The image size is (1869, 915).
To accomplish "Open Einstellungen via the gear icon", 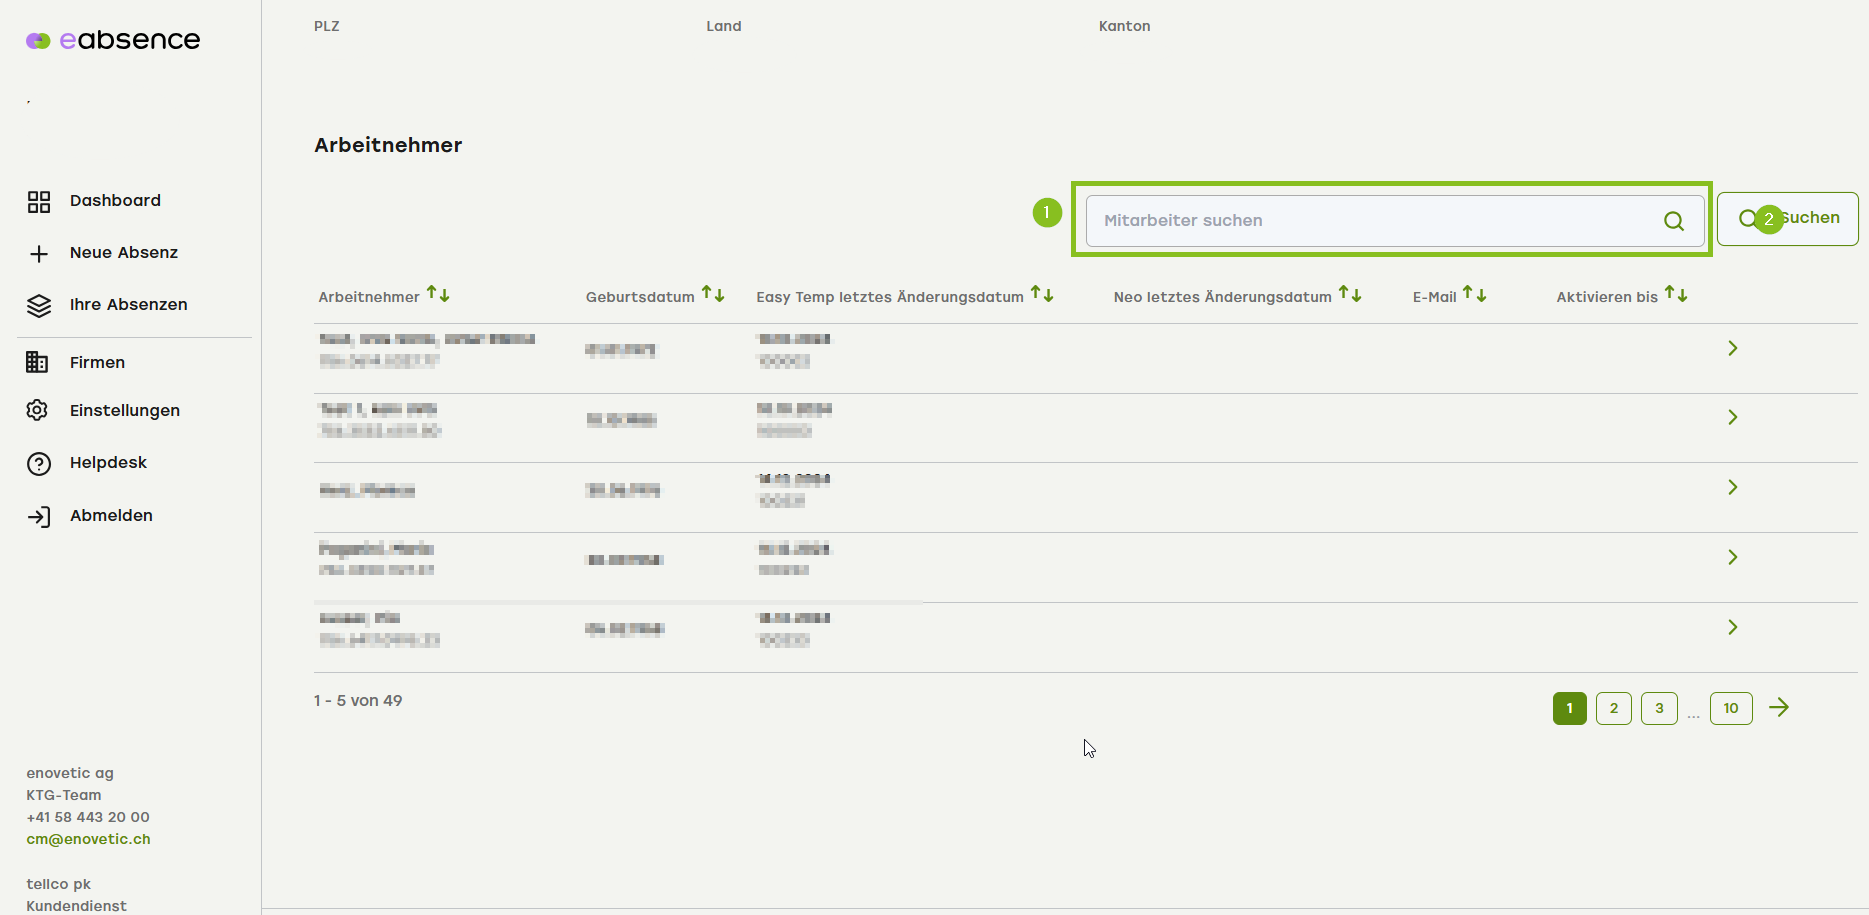I will 37,410.
